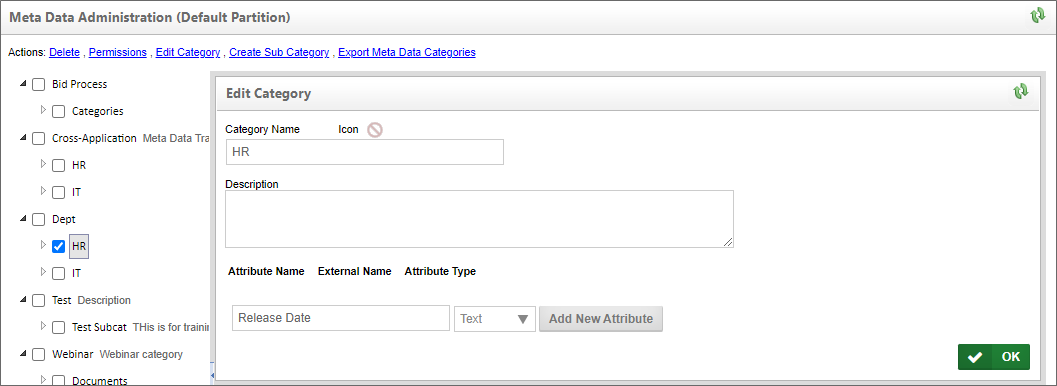Click Create Sub Category link

[279, 52]
